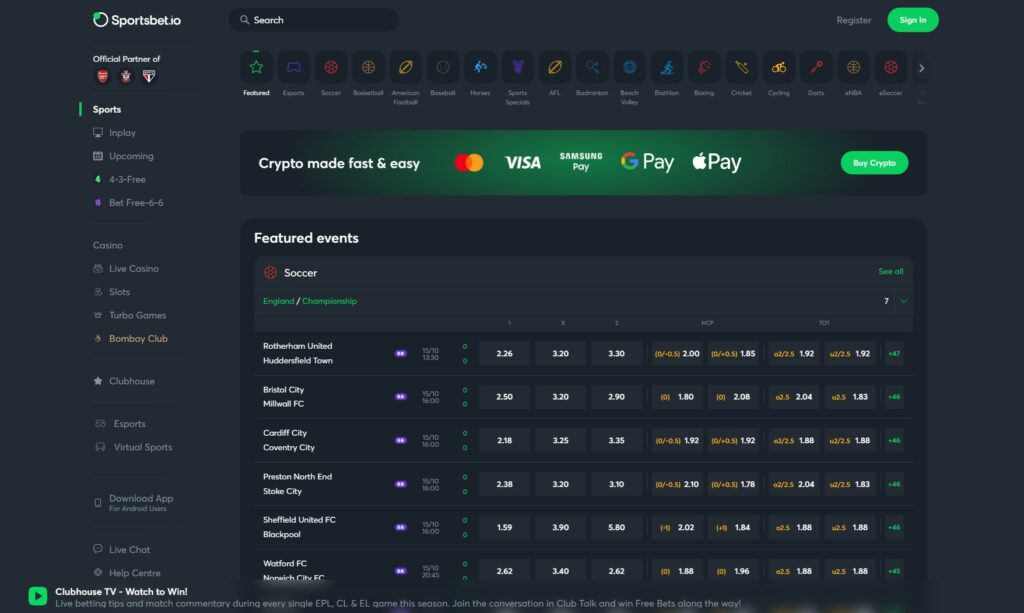Open the Featured star sports category
This screenshot has width=1024, height=613.
[x=256, y=67]
